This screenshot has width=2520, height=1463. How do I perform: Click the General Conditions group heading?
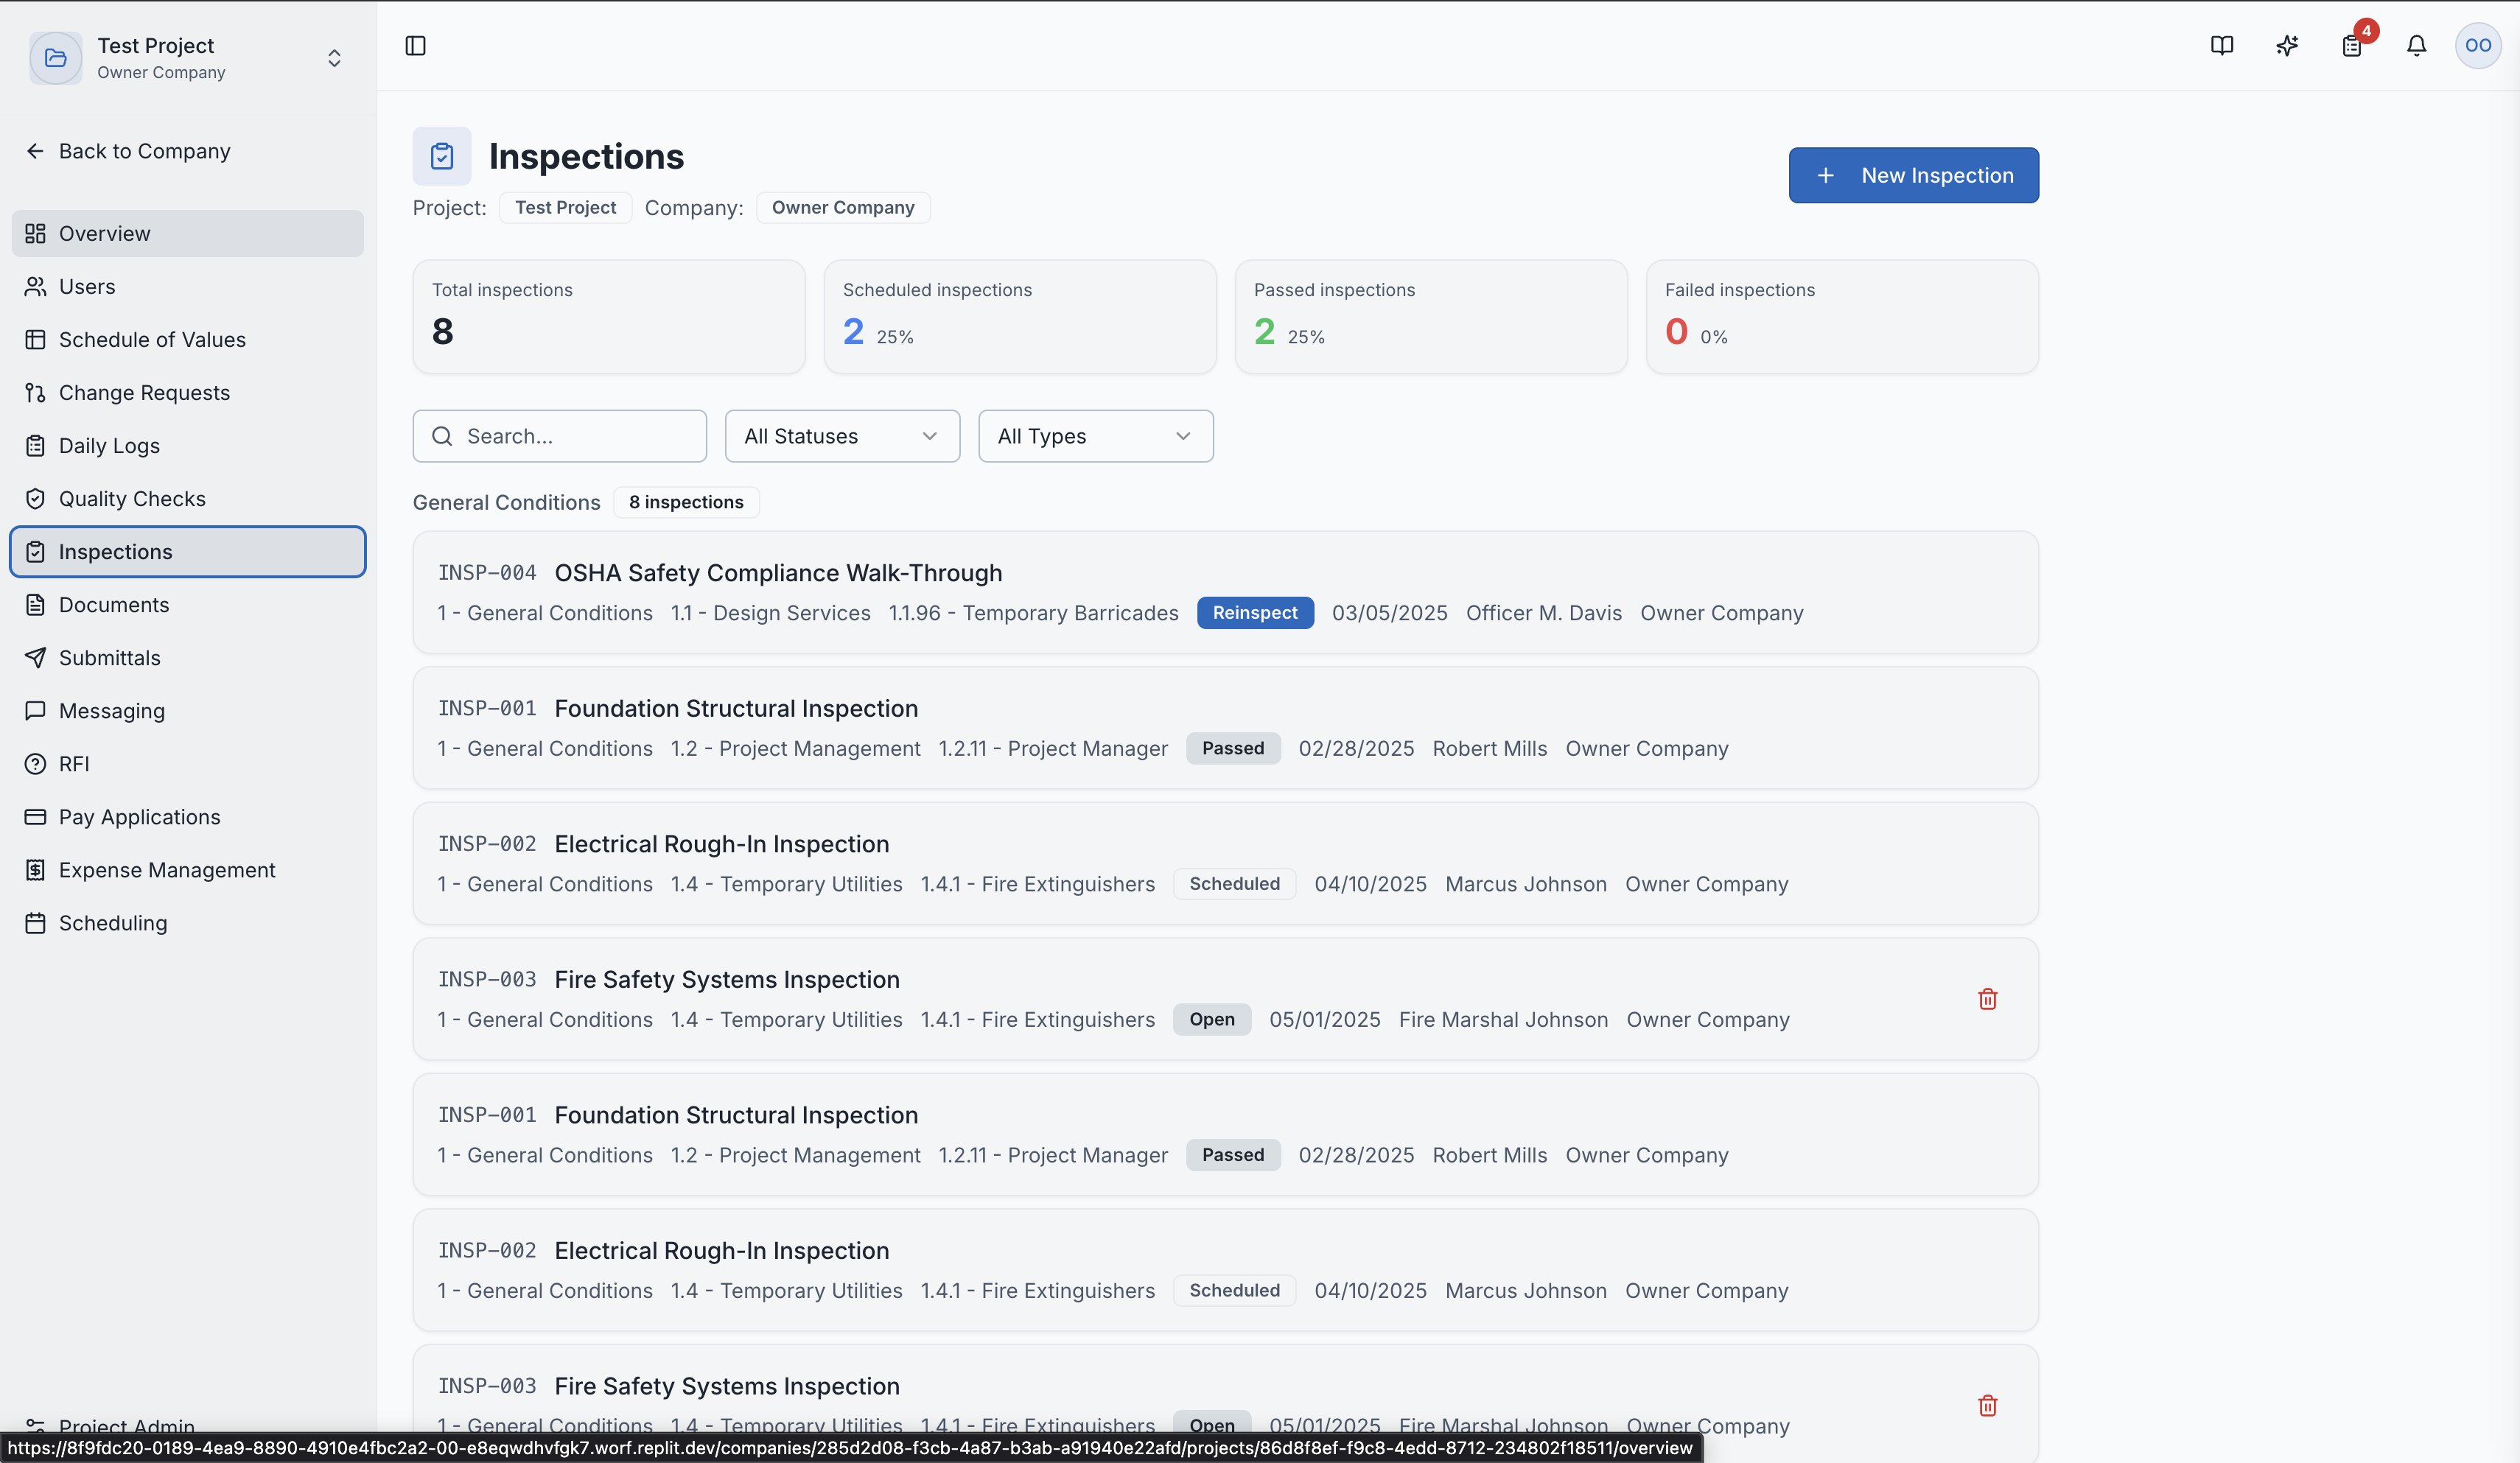(x=506, y=502)
